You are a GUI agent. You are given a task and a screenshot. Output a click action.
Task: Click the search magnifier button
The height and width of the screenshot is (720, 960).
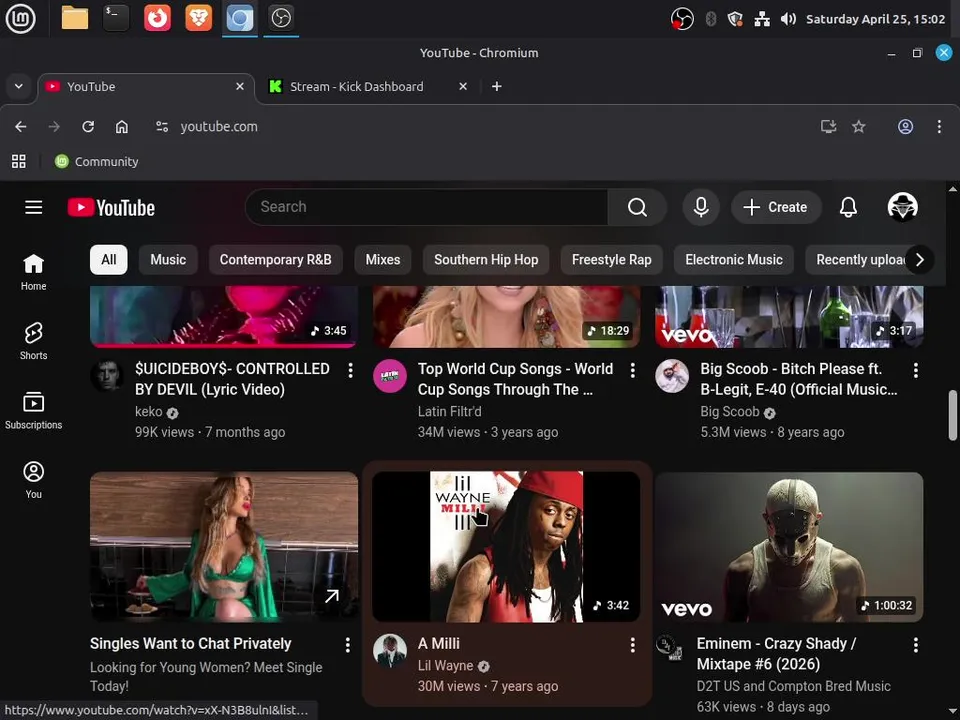(637, 207)
